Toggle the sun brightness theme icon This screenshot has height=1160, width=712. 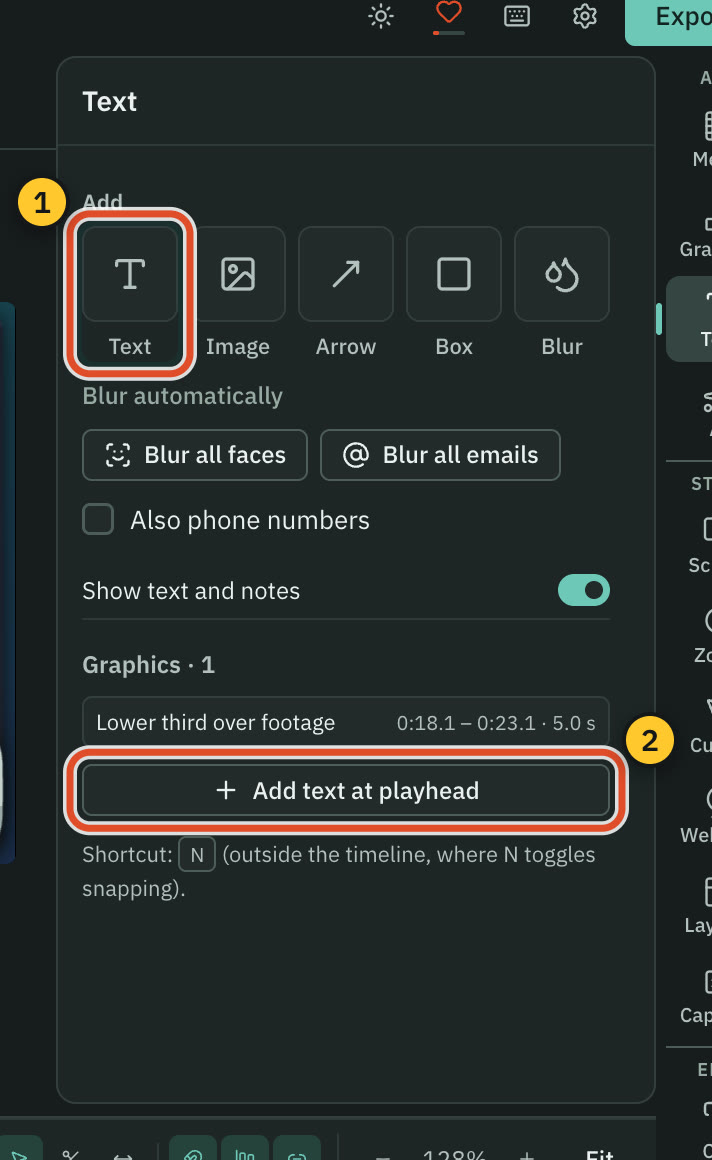tap(381, 16)
